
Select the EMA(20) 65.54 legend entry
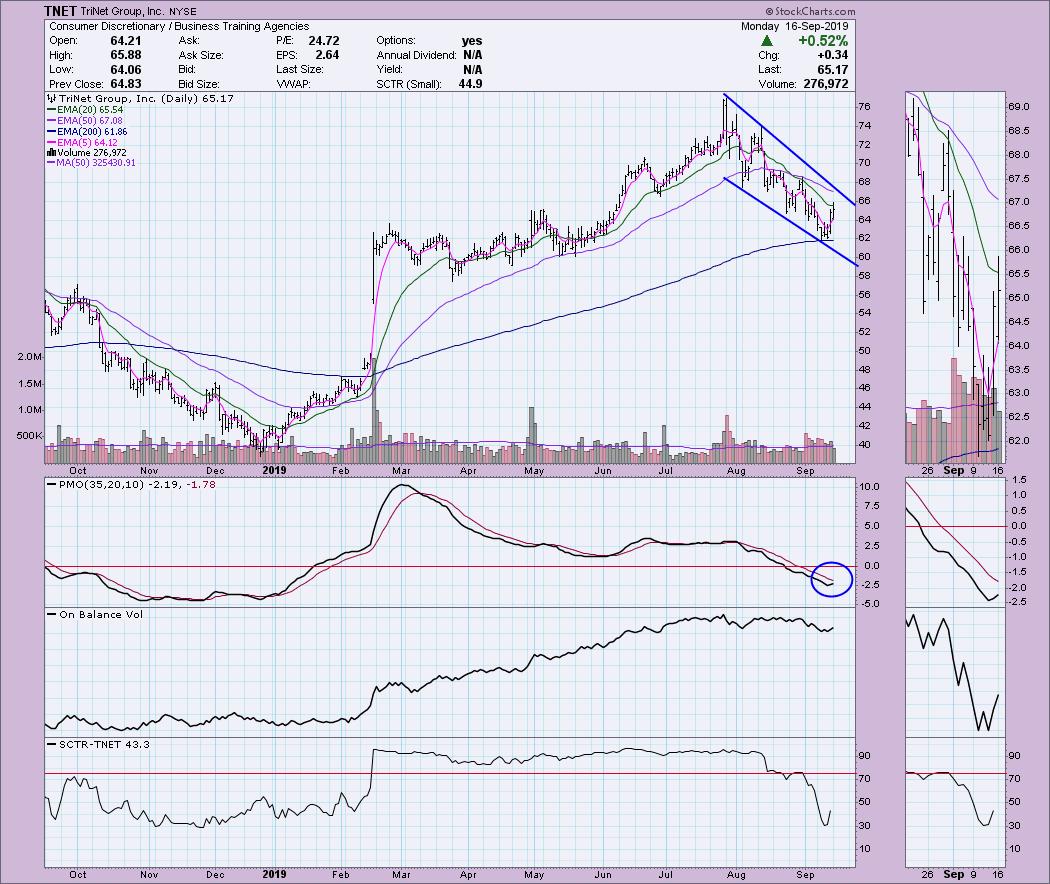tap(85, 109)
